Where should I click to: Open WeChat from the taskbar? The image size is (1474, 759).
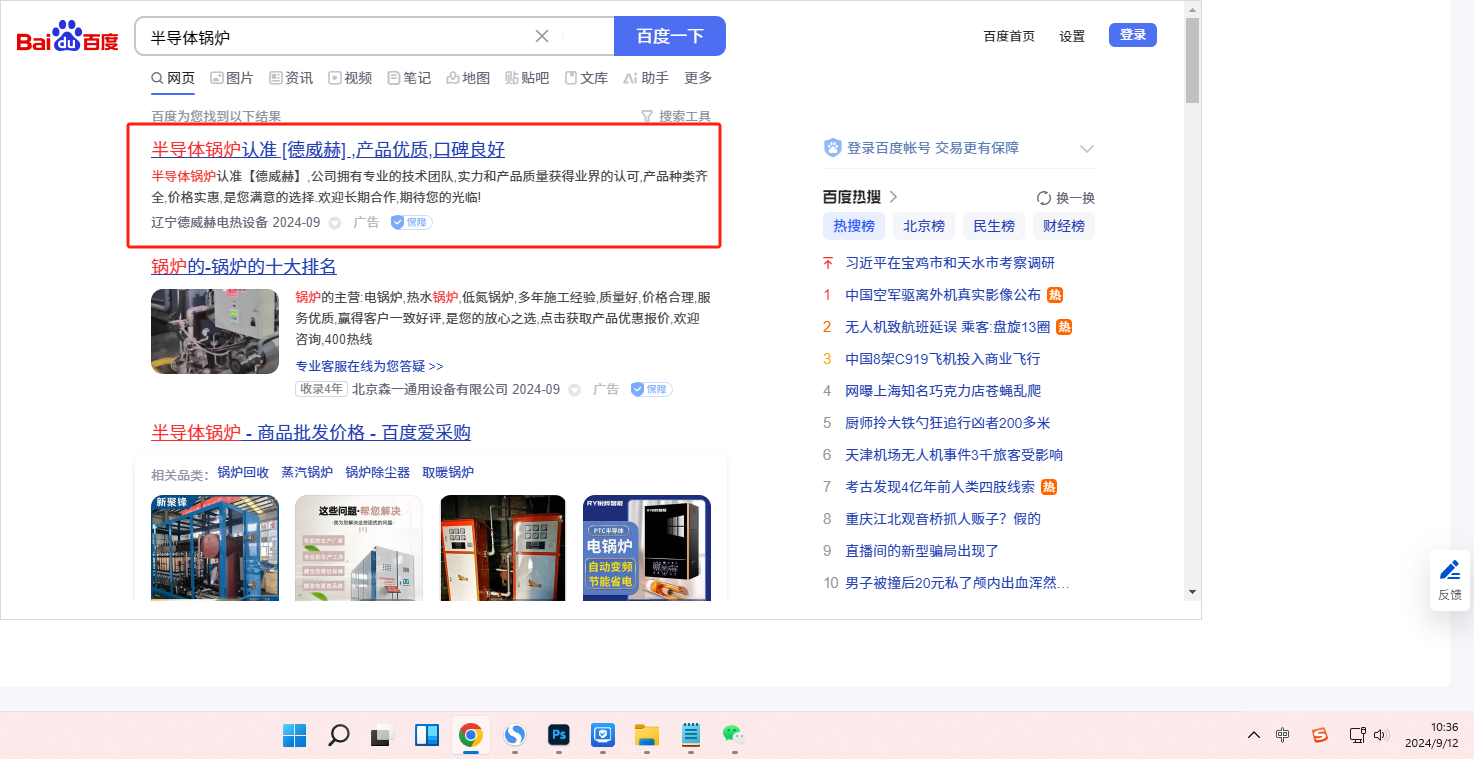734,736
